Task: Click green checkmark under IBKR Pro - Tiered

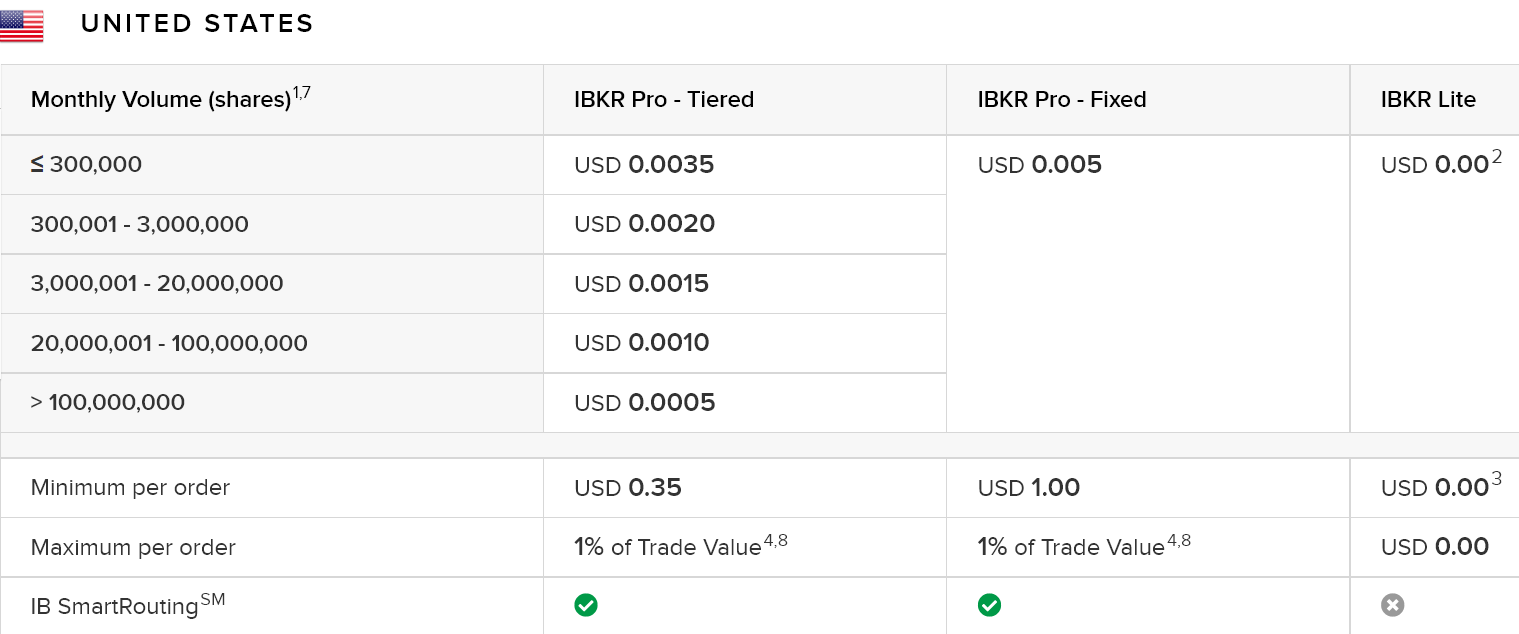Action: [x=586, y=605]
